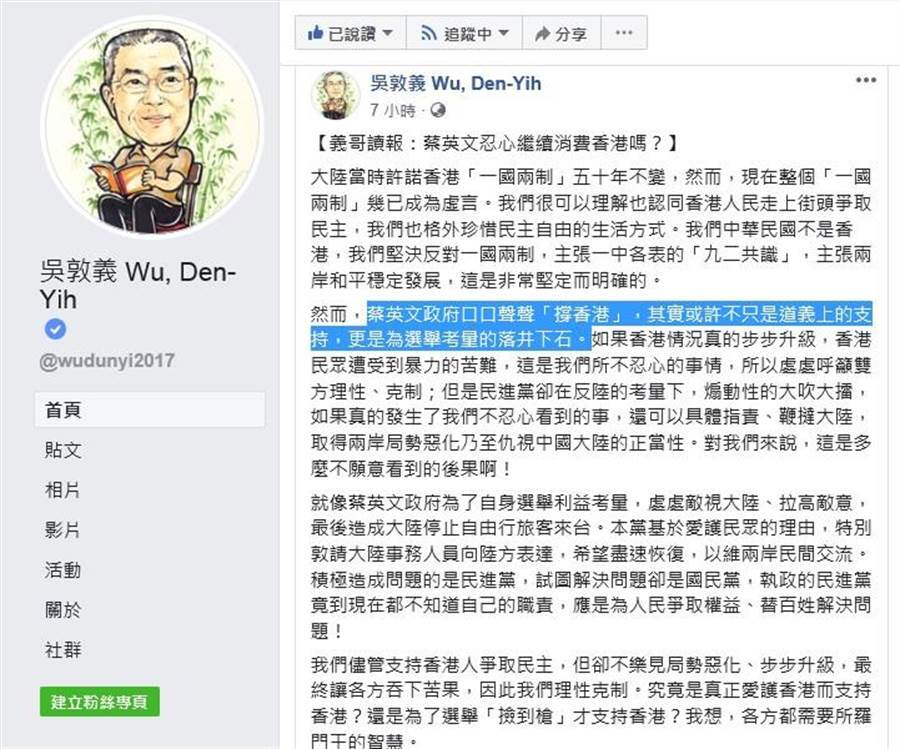This screenshot has height=749, width=900.
Task: Click the blue verified badge icon
Action: click(55, 329)
